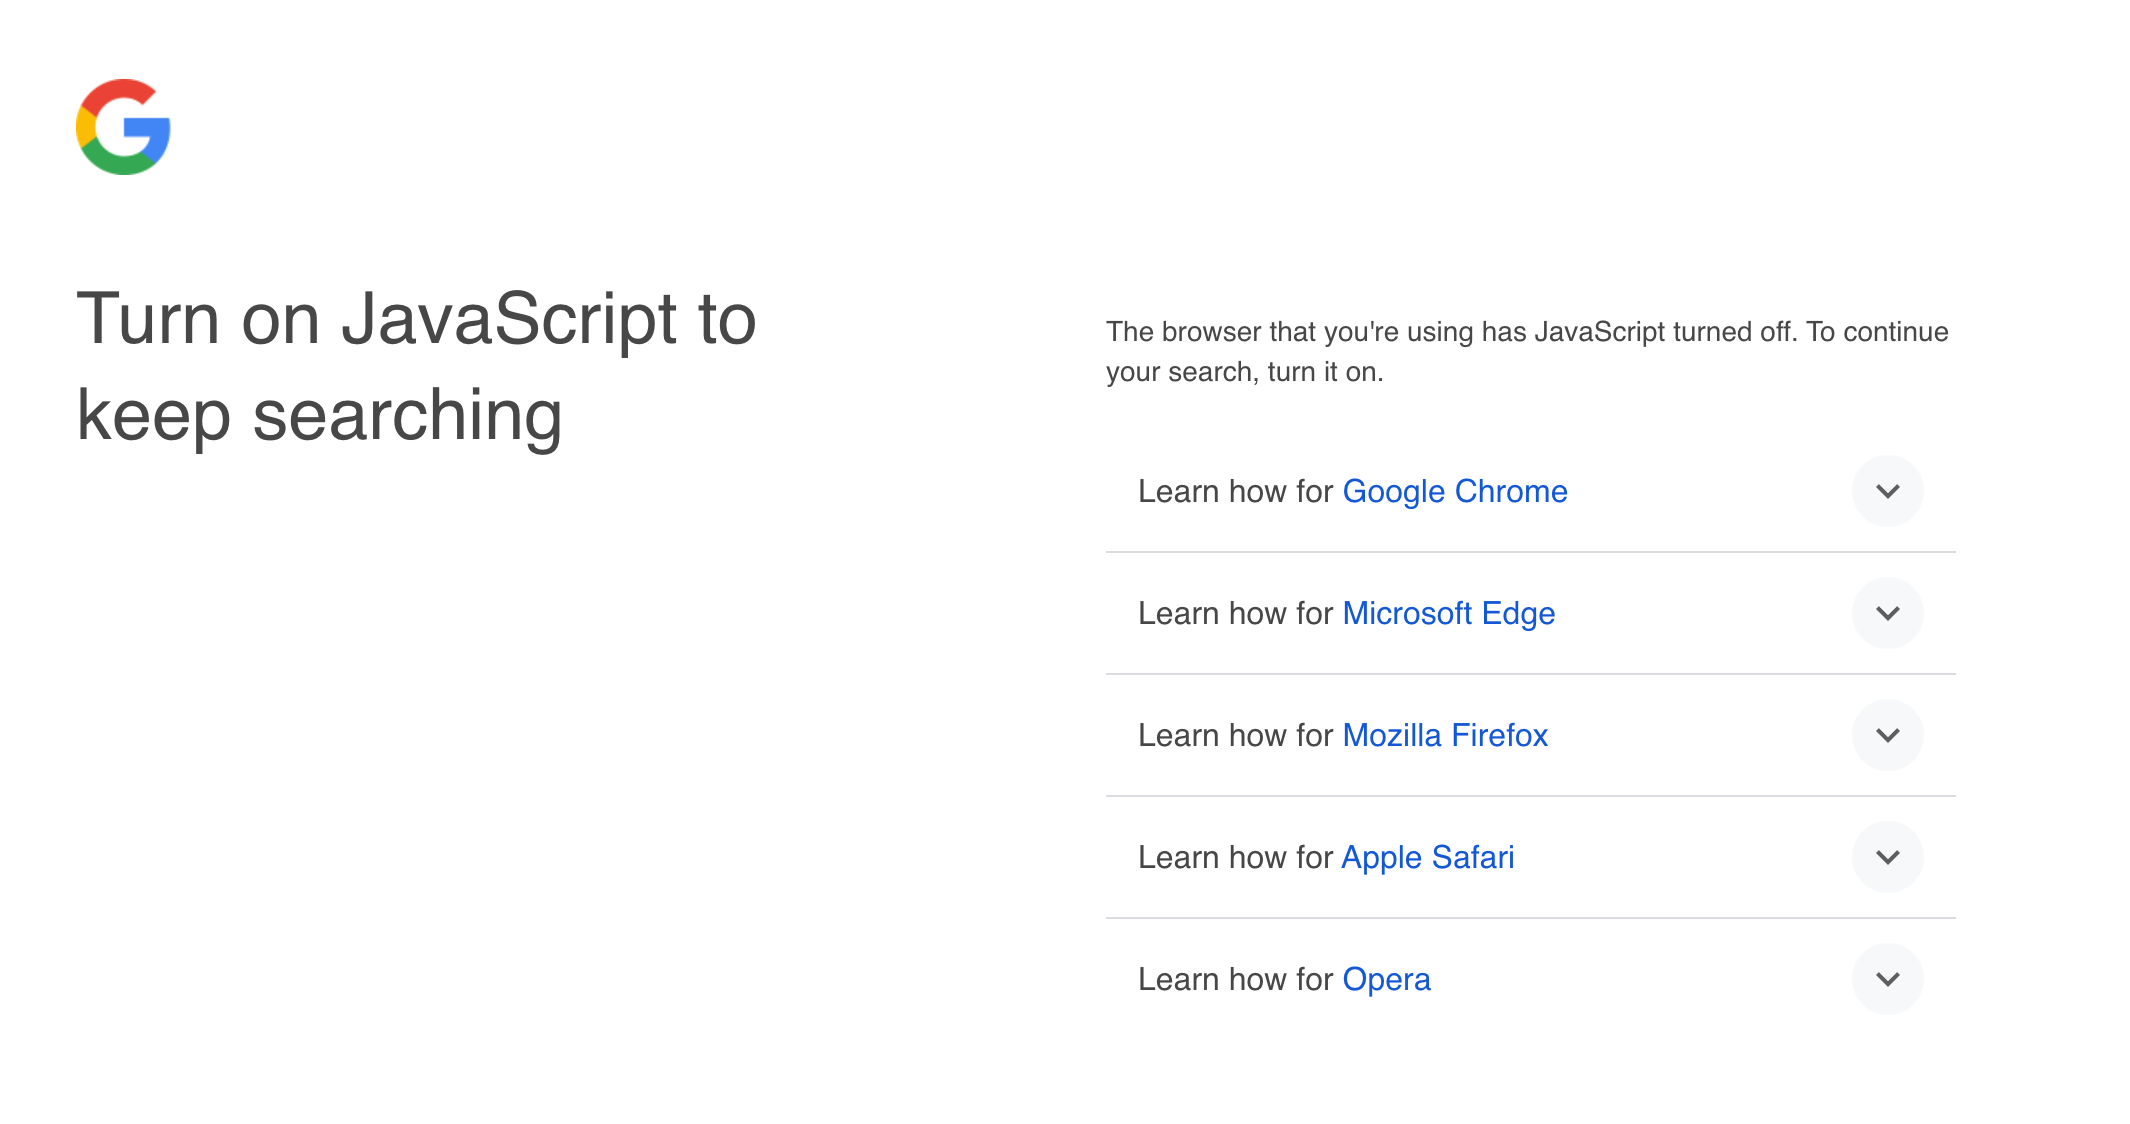This screenshot has width=2130, height=1124.
Task: Click the 'Turn on JavaScript to' heading line
Action: [416, 319]
